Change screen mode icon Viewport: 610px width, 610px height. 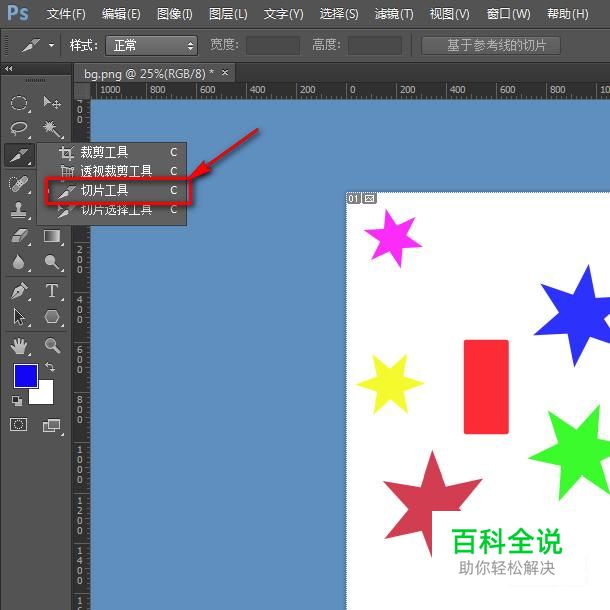click(x=52, y=426)
